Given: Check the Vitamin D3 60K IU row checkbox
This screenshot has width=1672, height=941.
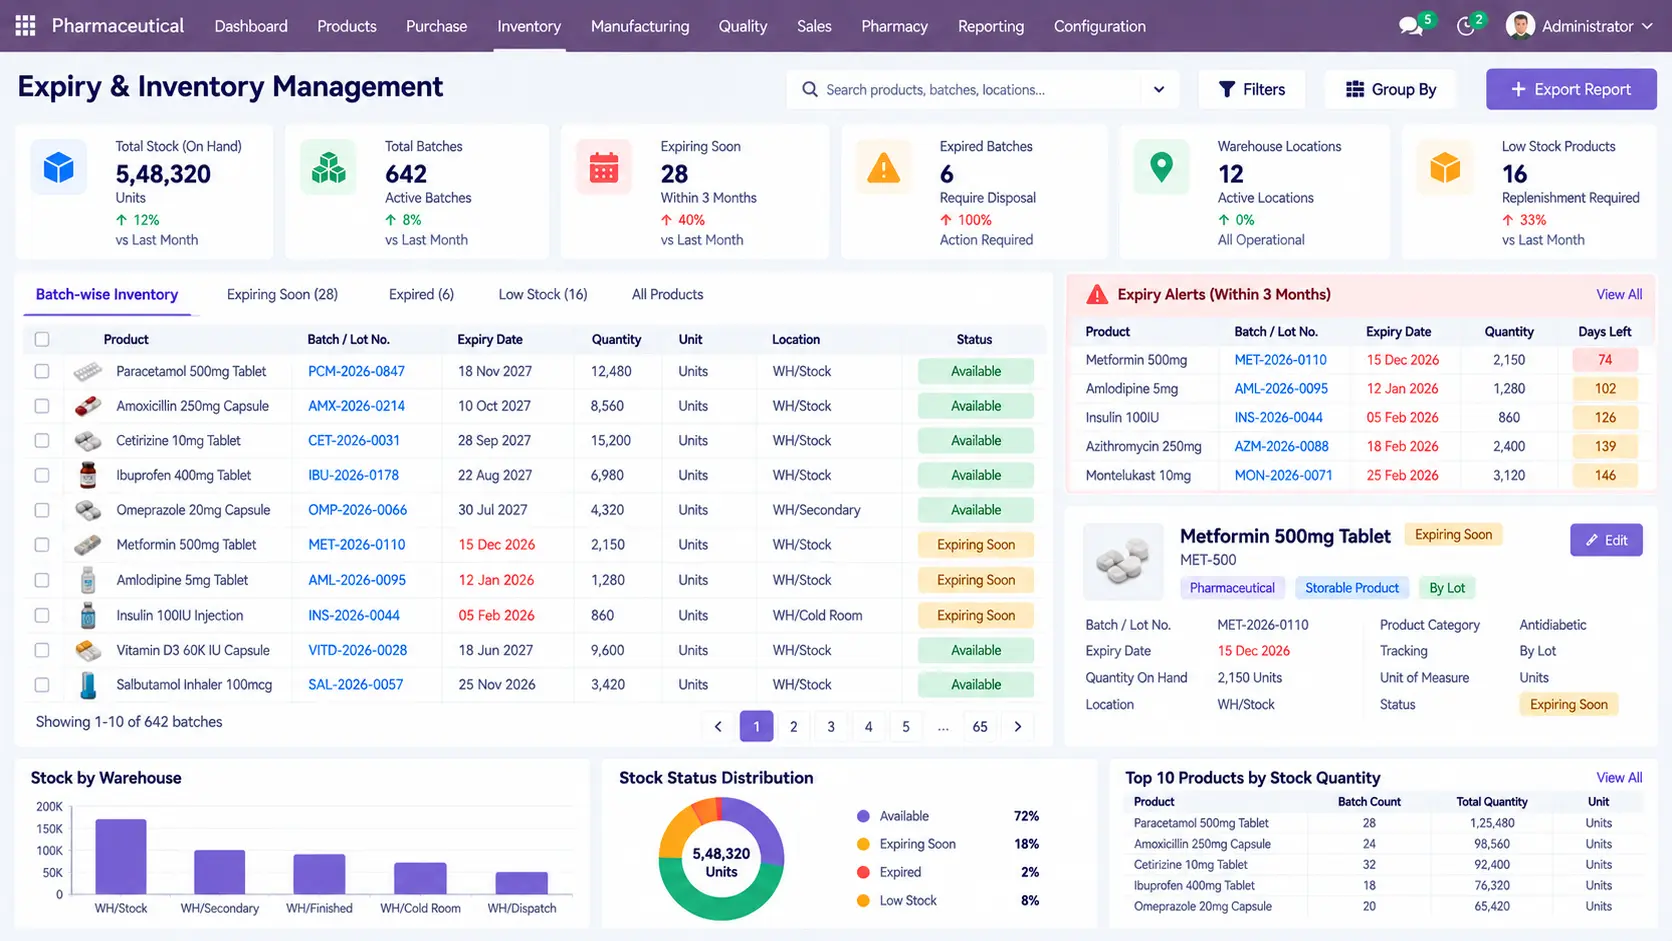Looking at the screenshot, I should pos(42,650).
